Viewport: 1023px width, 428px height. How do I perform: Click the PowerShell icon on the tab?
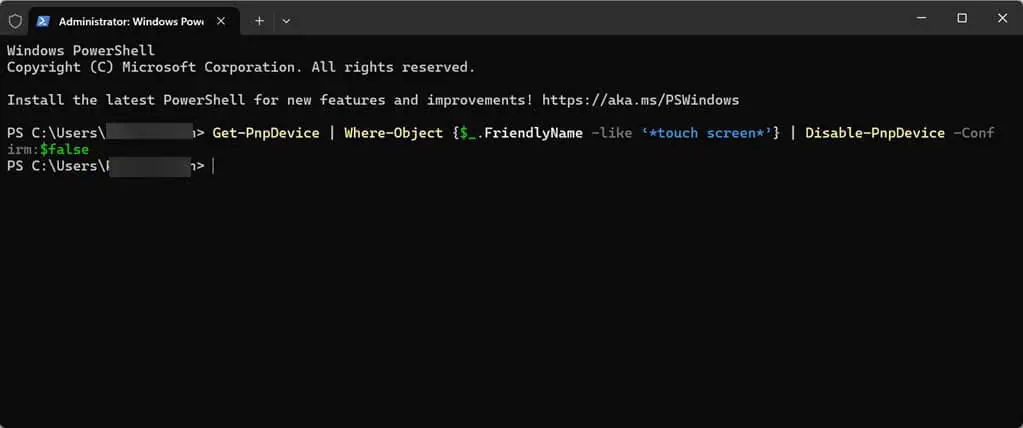pos(43,21)
